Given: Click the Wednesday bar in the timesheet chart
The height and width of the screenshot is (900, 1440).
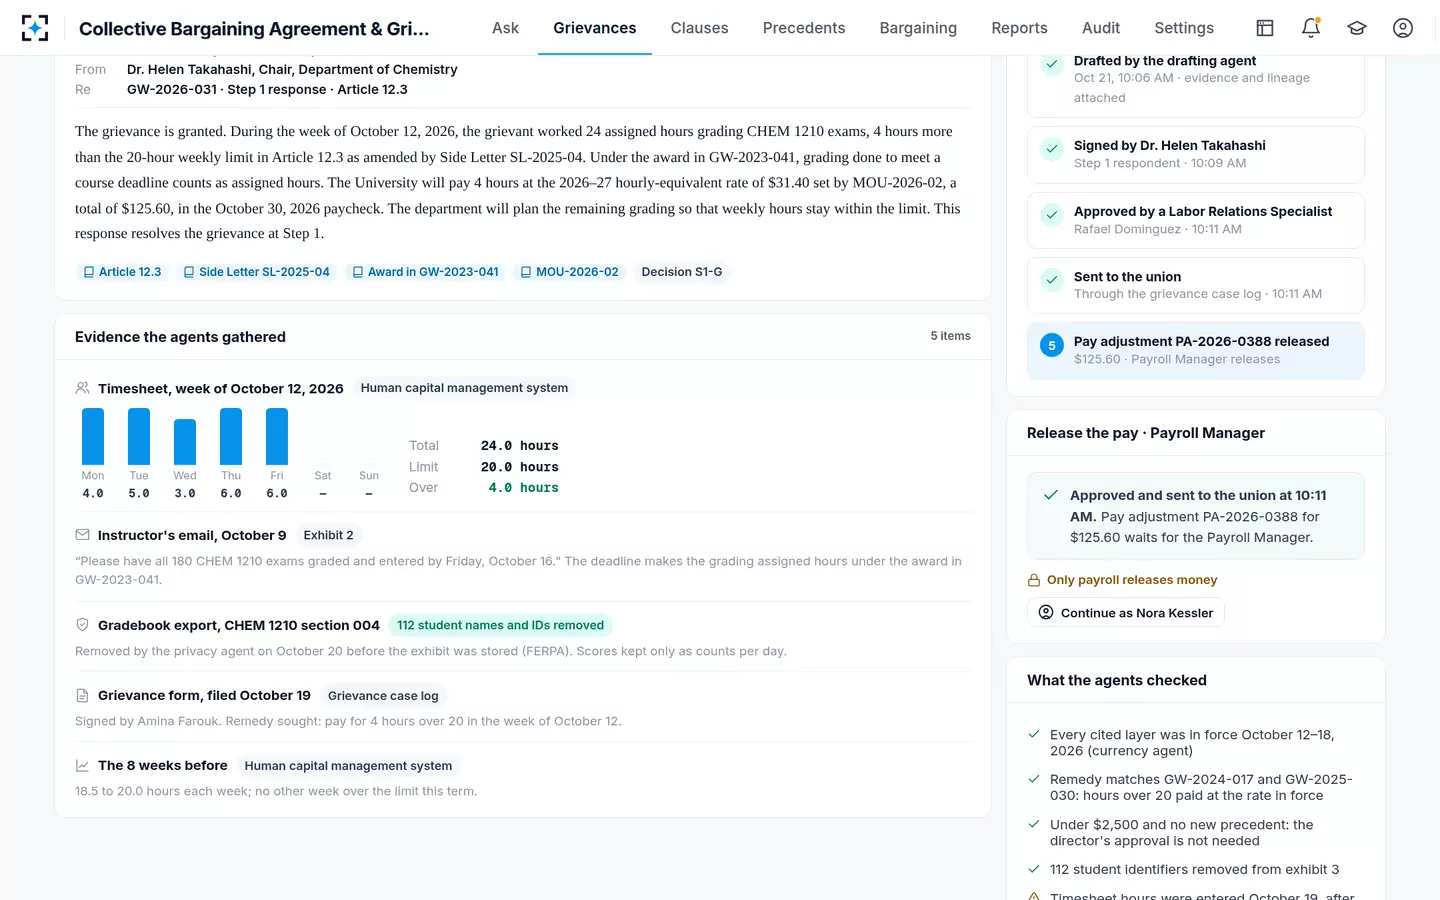Looking at the screenshot, I should (x=185, y=442).
